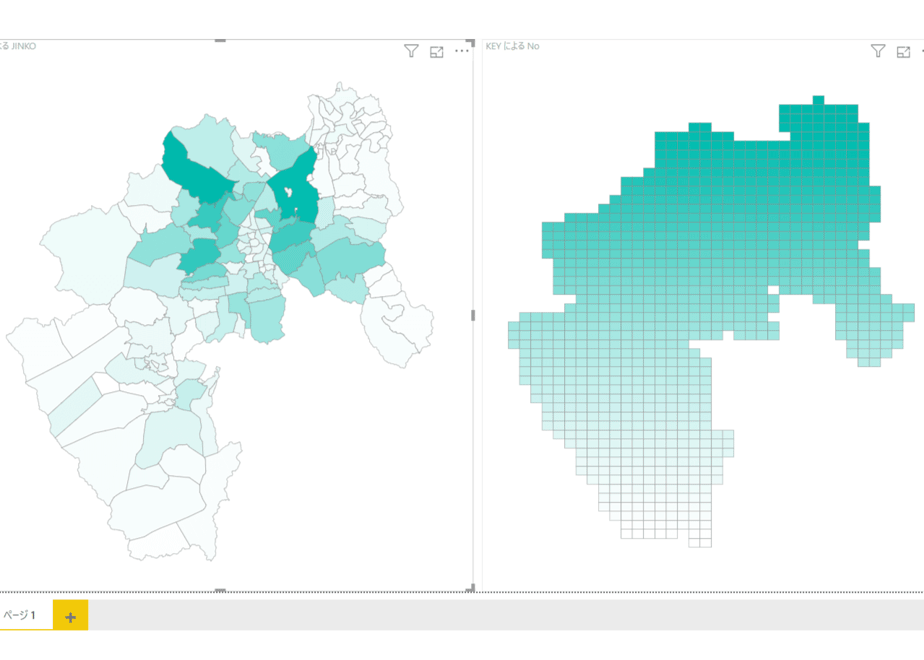Select the KEY による No title text
This screenshot has width=924, height=660.
click(512, 46)
